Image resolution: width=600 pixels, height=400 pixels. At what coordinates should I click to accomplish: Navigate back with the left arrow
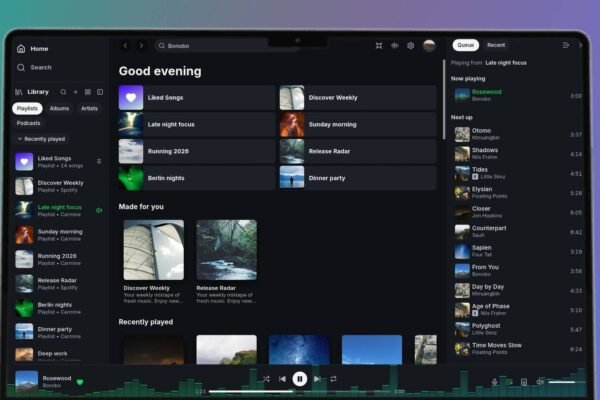[x=125, y=46]
